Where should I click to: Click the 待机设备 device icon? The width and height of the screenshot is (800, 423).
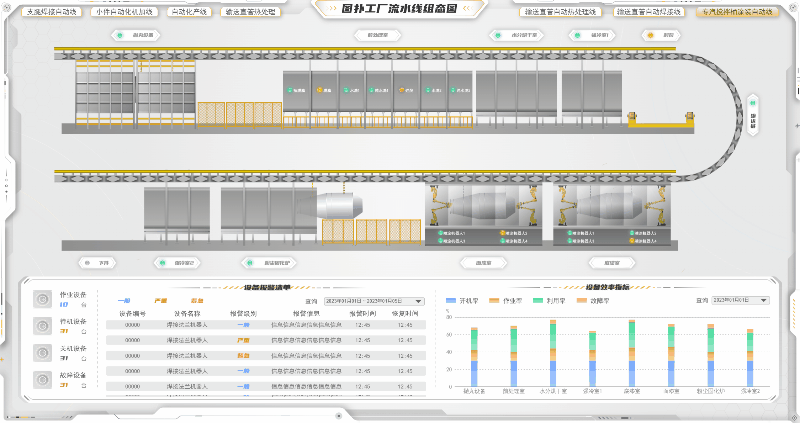point(42,326)
